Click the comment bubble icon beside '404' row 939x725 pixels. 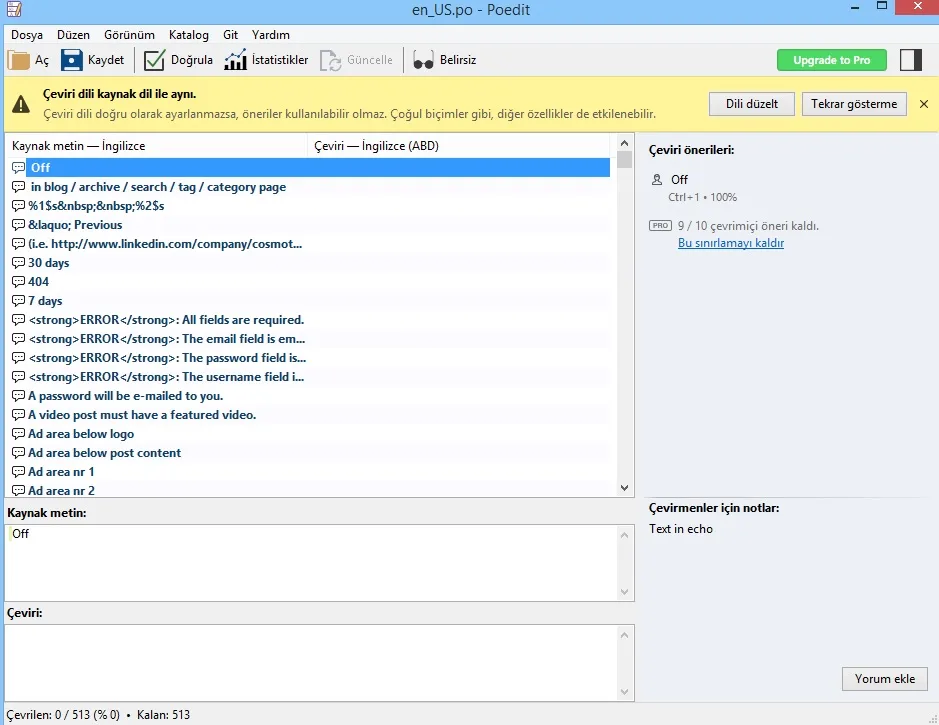pos(19,281)
